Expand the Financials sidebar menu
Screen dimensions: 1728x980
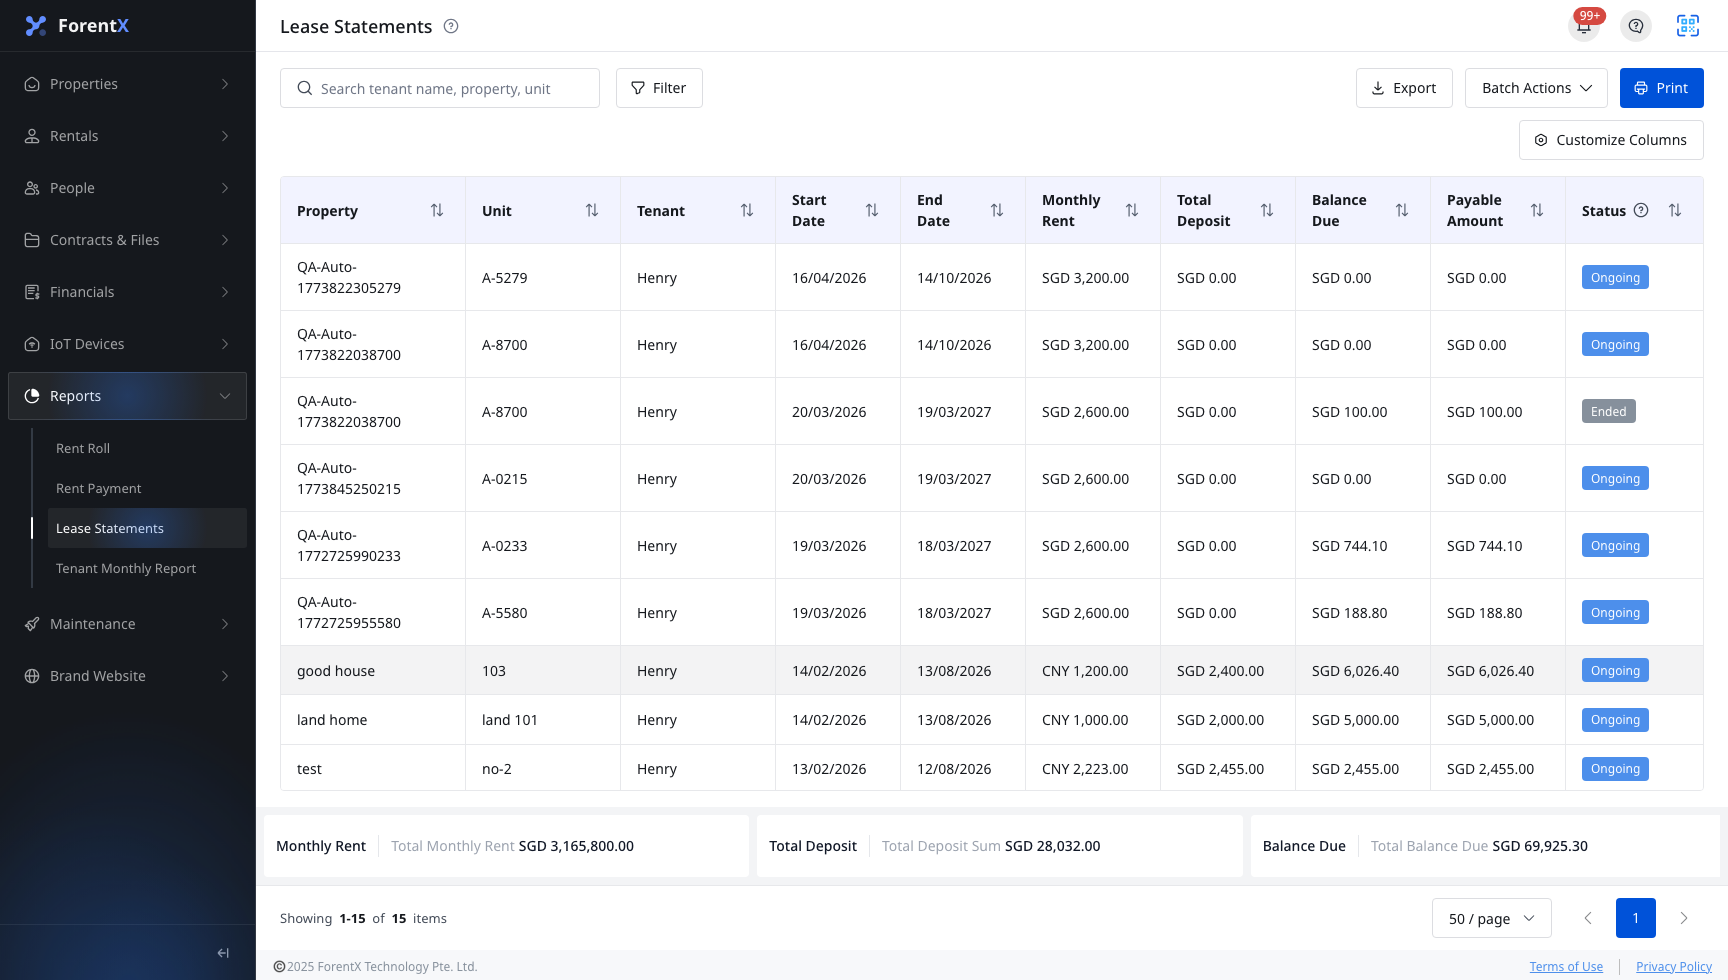(x=128, y=292)
